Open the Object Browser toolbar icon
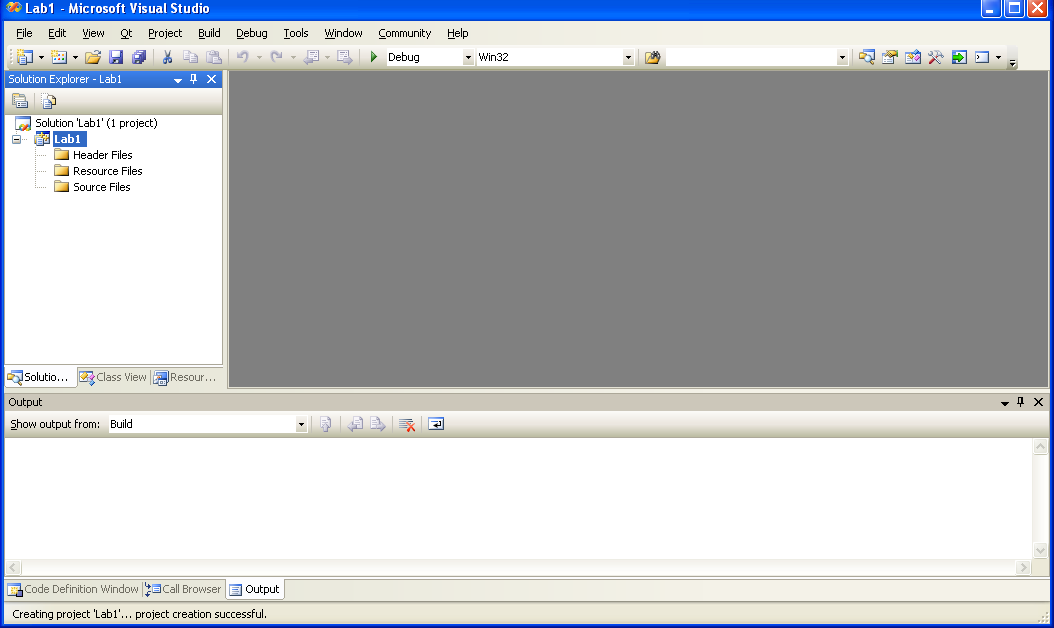Image resolution: width=1054 pixels, height=628 pixels. pyautogui.click(x=912, y=57)
